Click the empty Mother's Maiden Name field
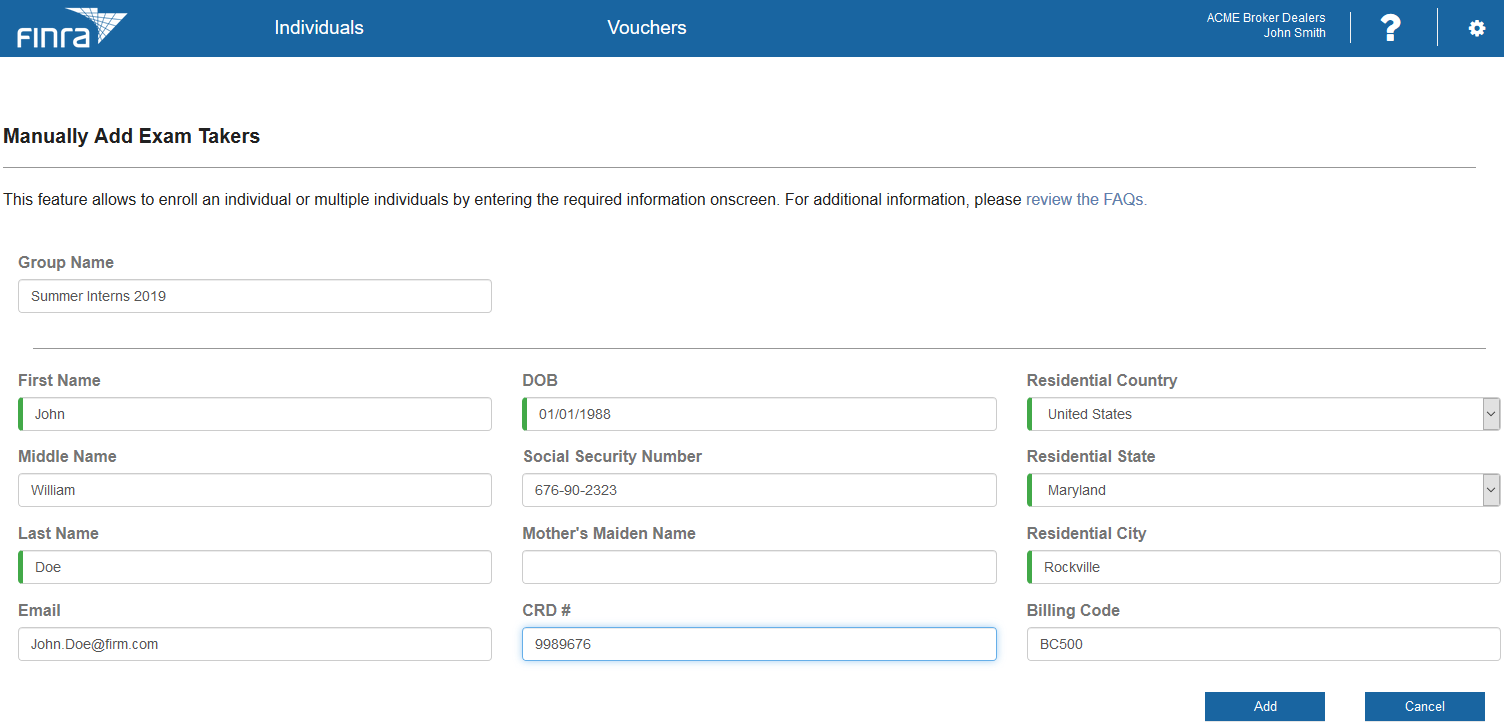This screenshot has height=722, width=1504. (759, 567)
